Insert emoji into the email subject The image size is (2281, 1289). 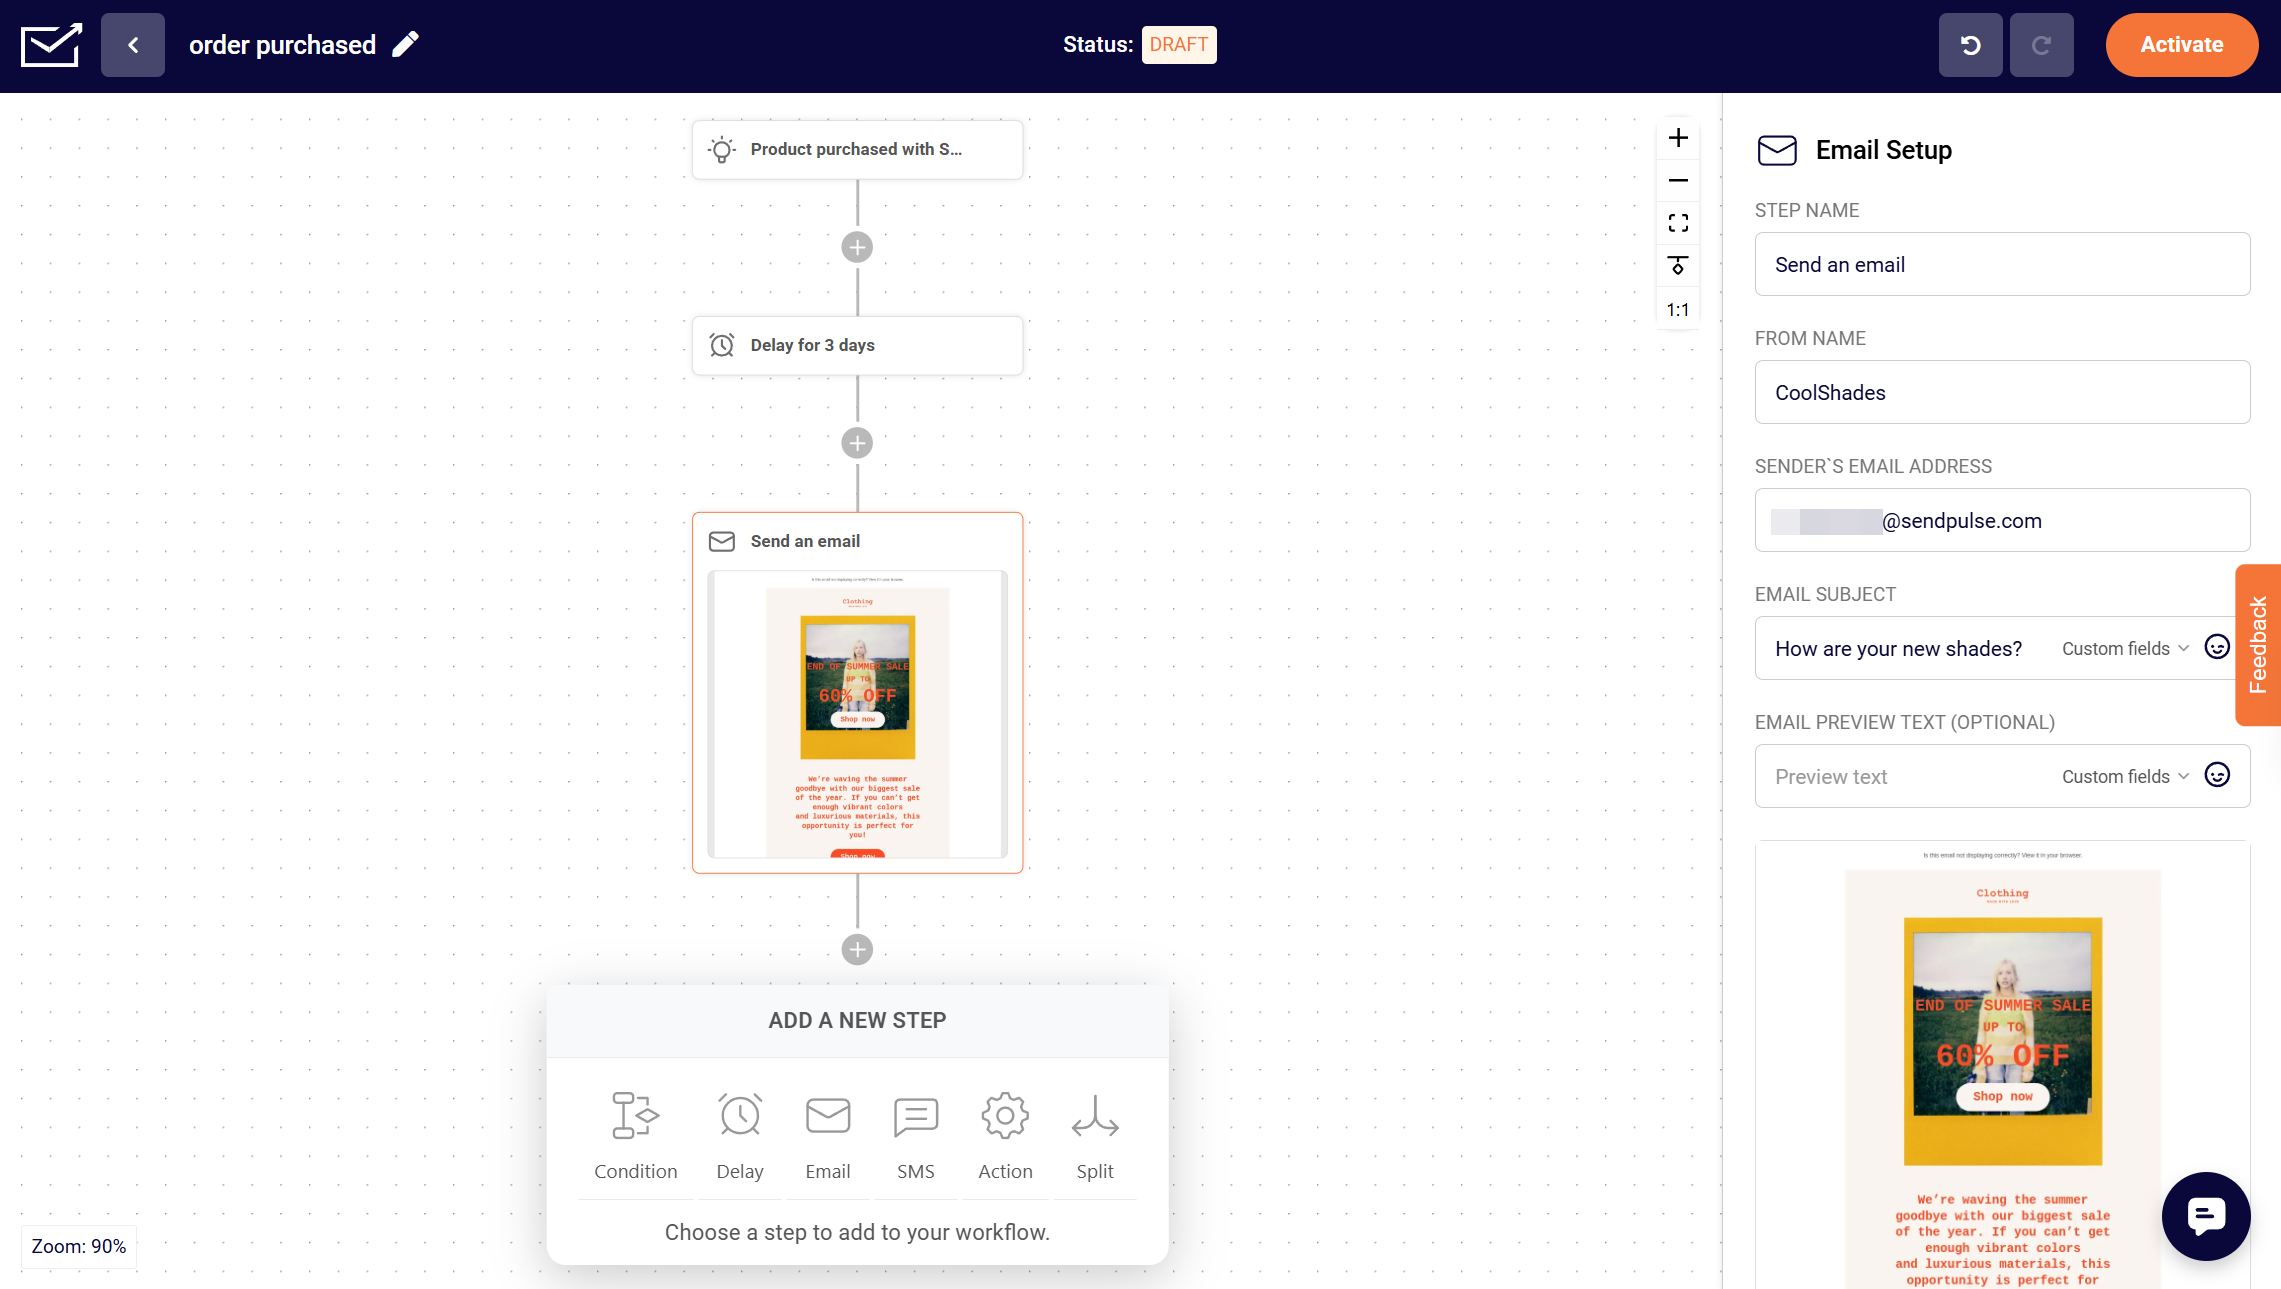point(2217,648)
